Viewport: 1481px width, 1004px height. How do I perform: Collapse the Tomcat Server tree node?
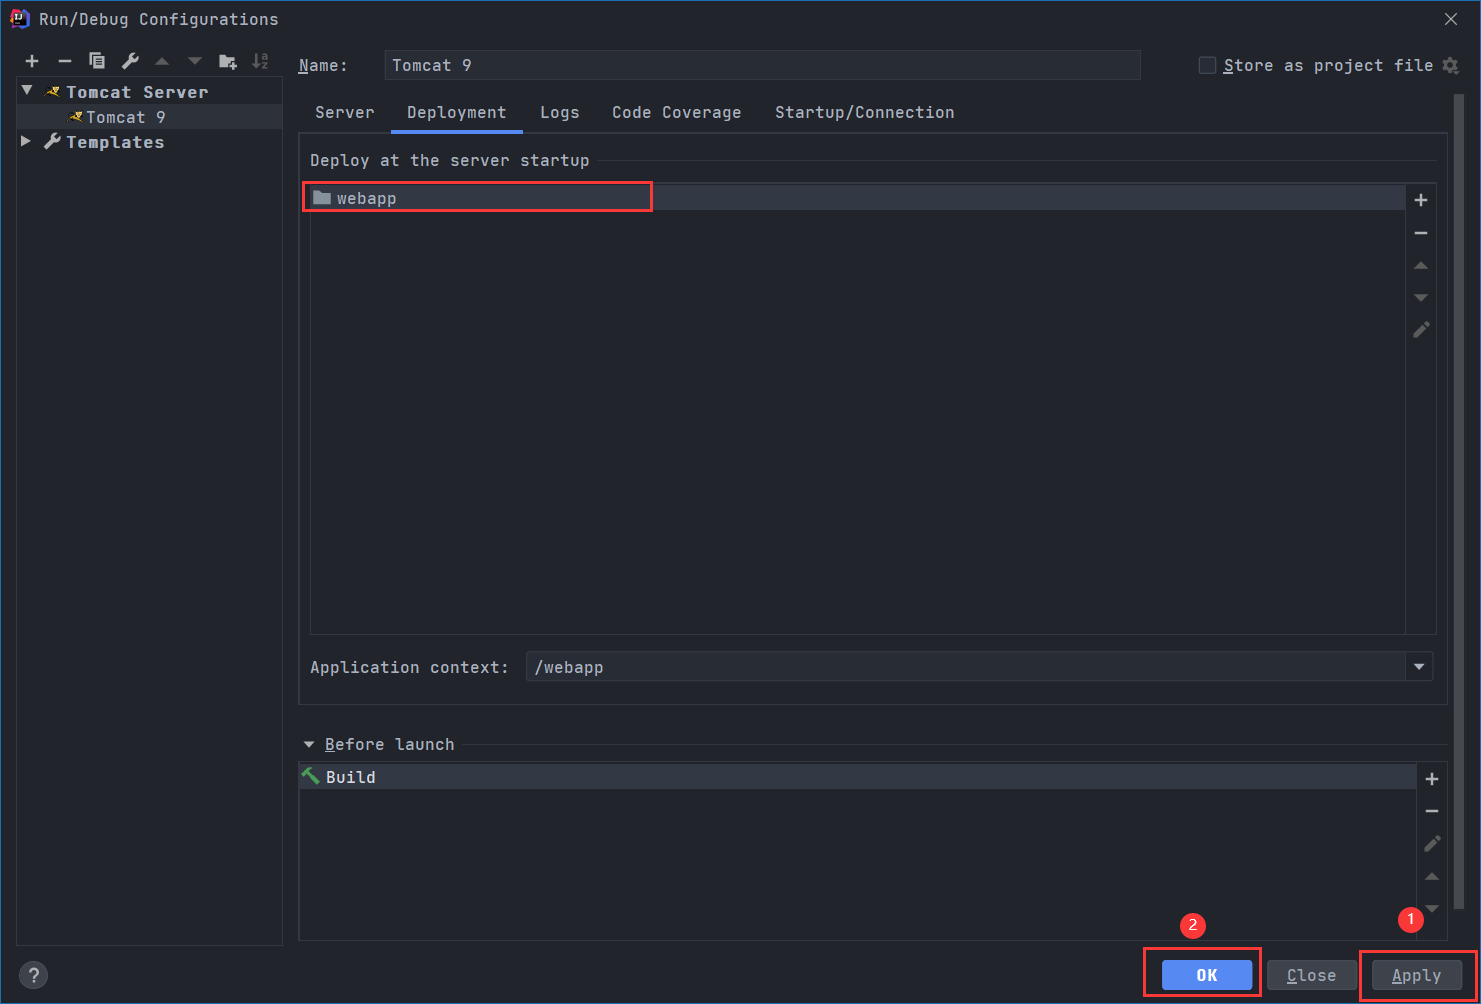pyautogui.click(x=27, y=91)
